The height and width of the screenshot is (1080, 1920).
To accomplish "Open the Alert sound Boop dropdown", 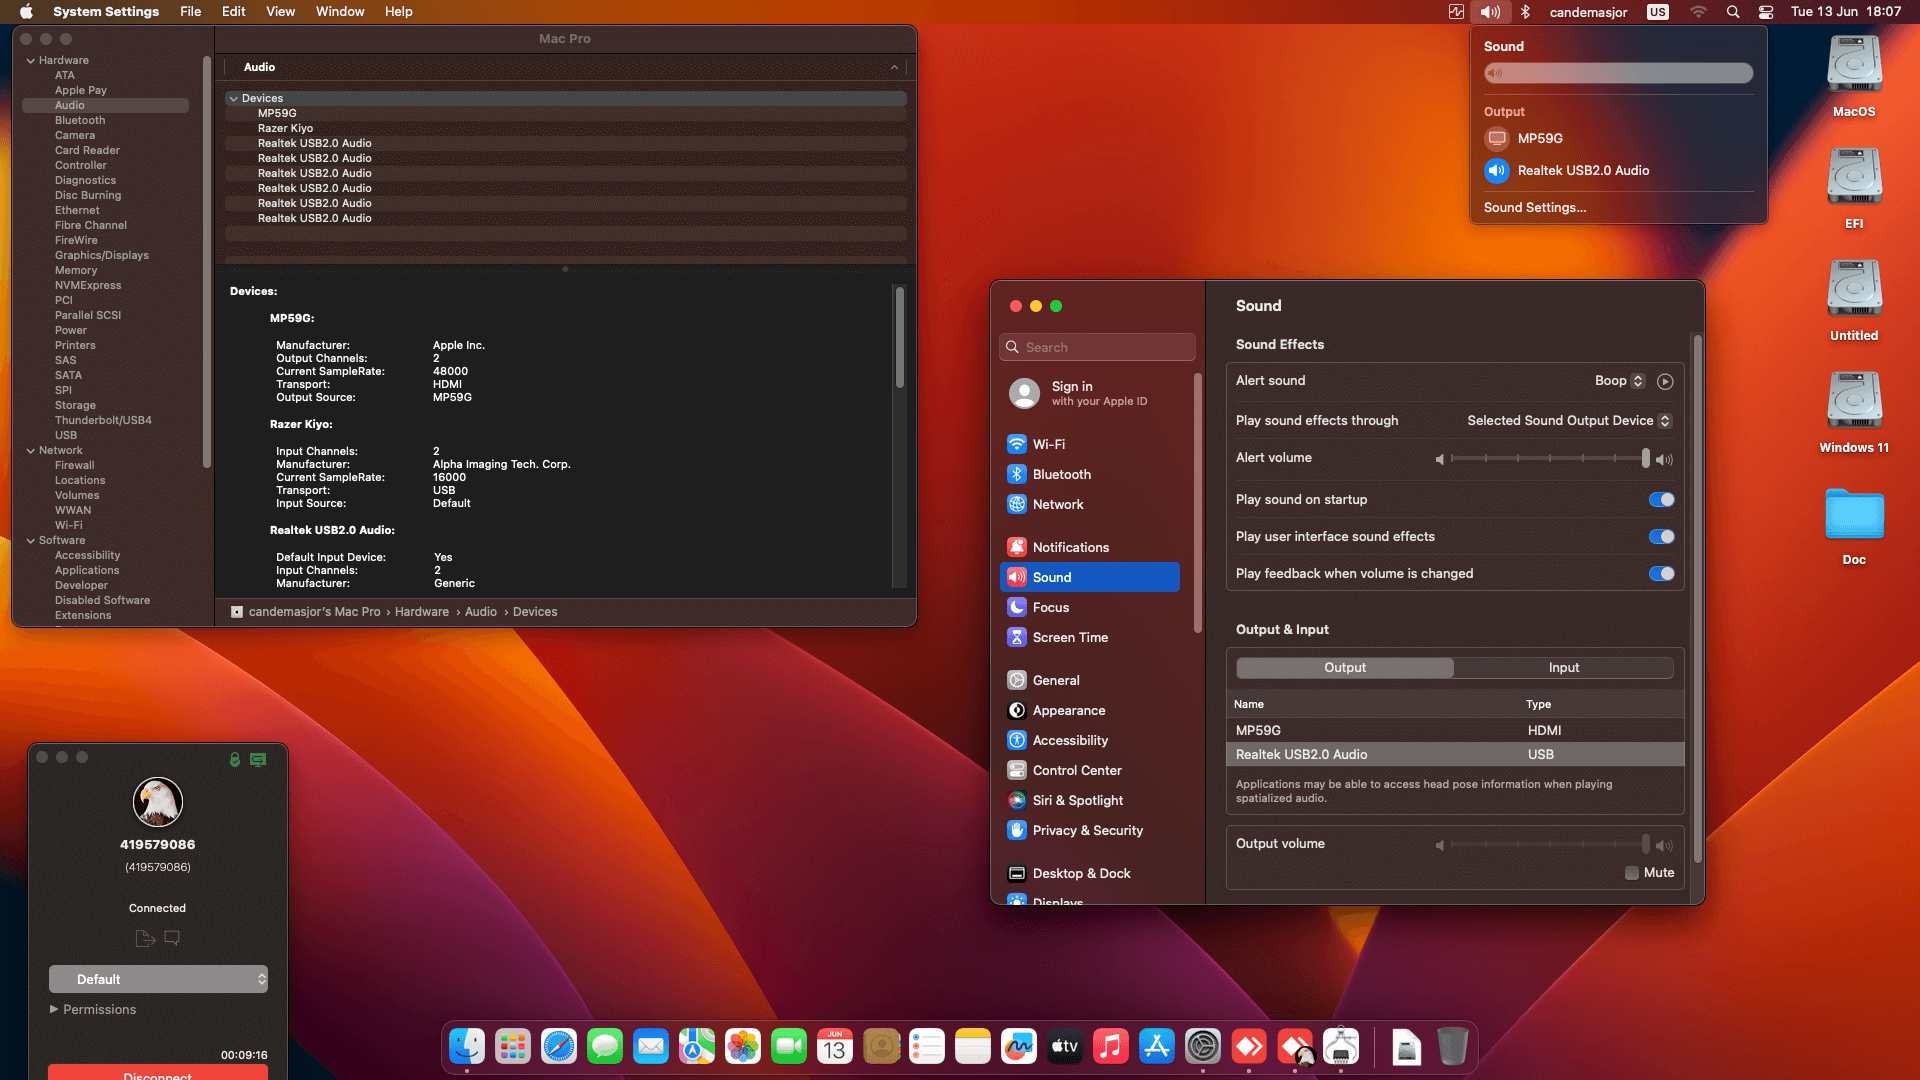I will click(x=1619, y=381).
